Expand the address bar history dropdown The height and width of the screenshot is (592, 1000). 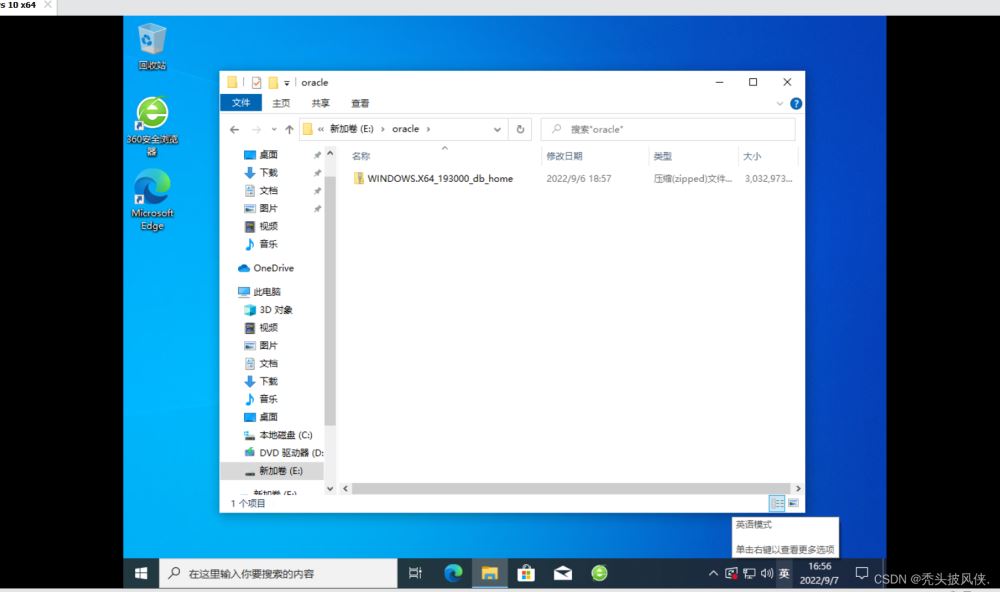pos(498,129)
